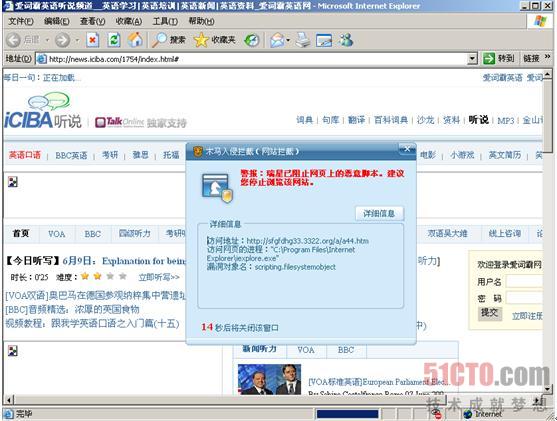Click the horizontal scrollbar left arrow
Viewport: 557px width, 421px height.
coord(9,400)
